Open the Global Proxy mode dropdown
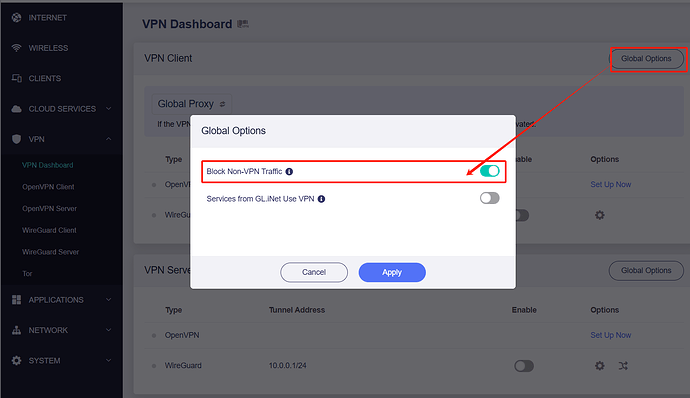 point(191,104)
